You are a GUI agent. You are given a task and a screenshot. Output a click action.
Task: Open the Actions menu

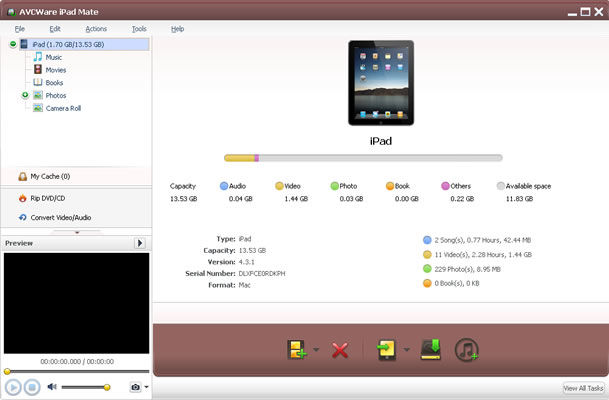coord(96,29)
